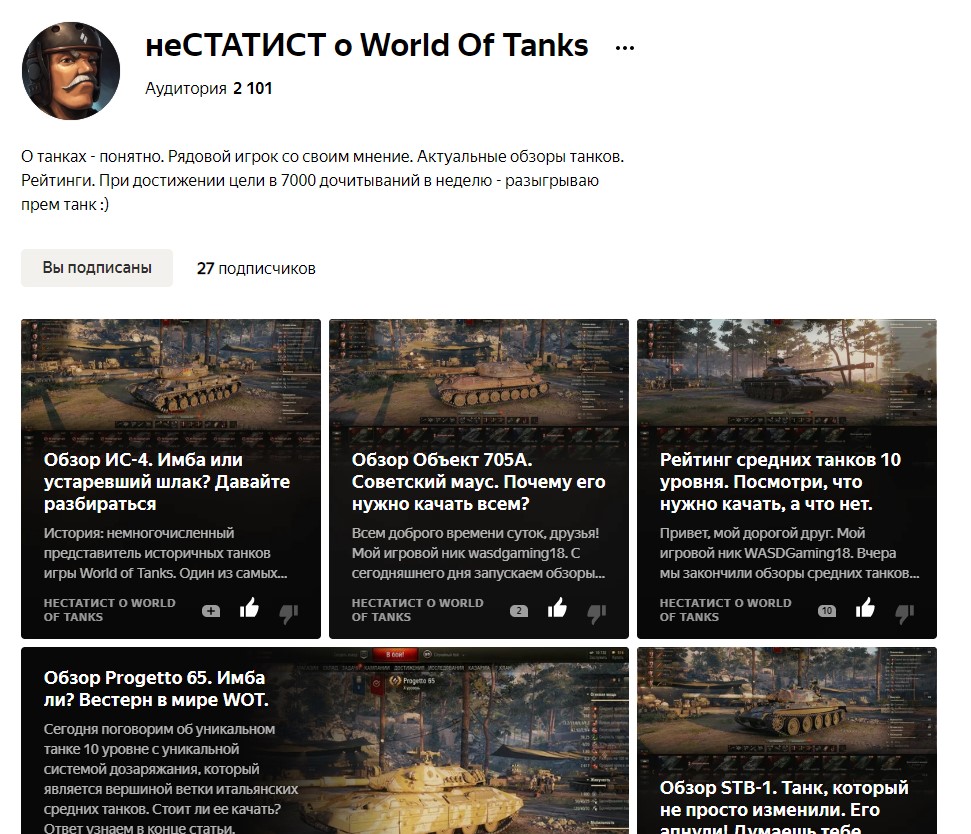Click the 'Вы подписаны' subscription button
Image resolution: width=971 pixels, height=834 pixels.
point(97,267)
